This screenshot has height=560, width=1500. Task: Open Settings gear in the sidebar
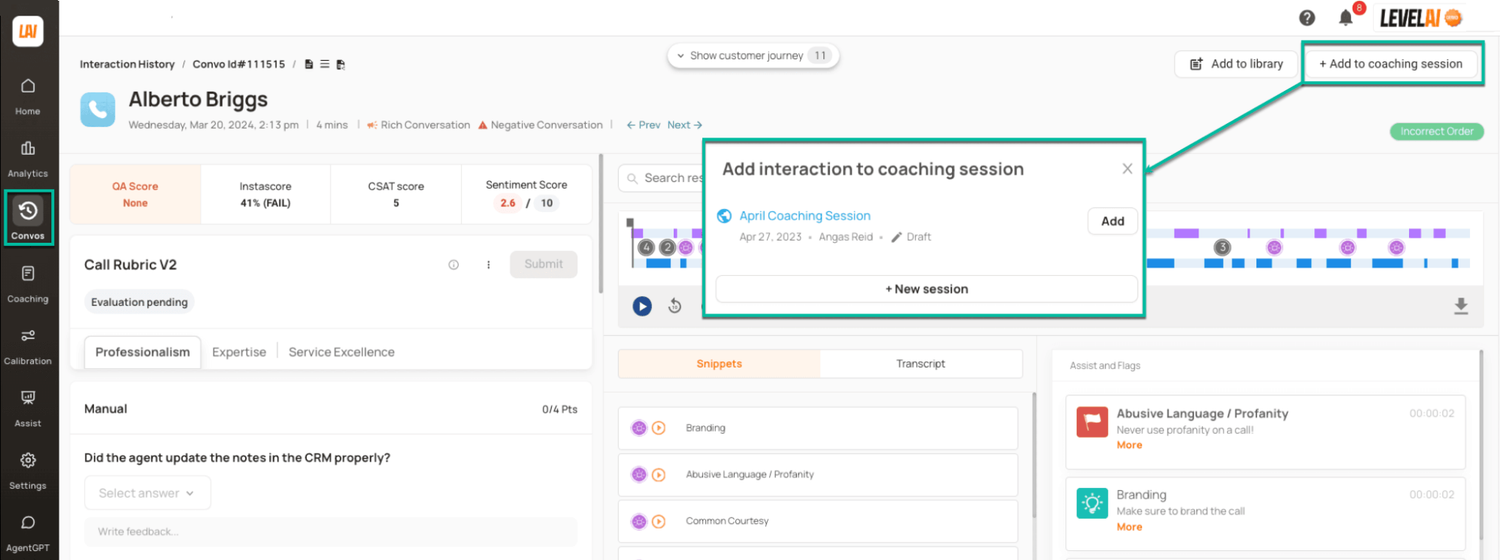pos(28,471)
